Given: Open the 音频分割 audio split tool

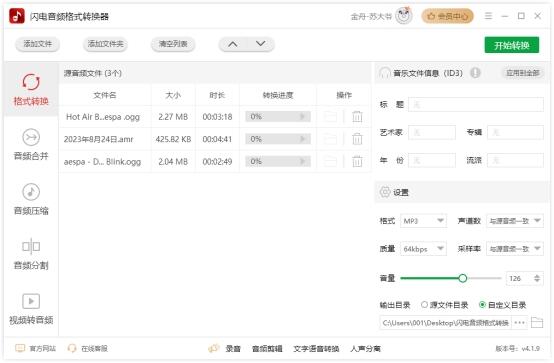Looking at the screenshot, I should click(31, 254).
